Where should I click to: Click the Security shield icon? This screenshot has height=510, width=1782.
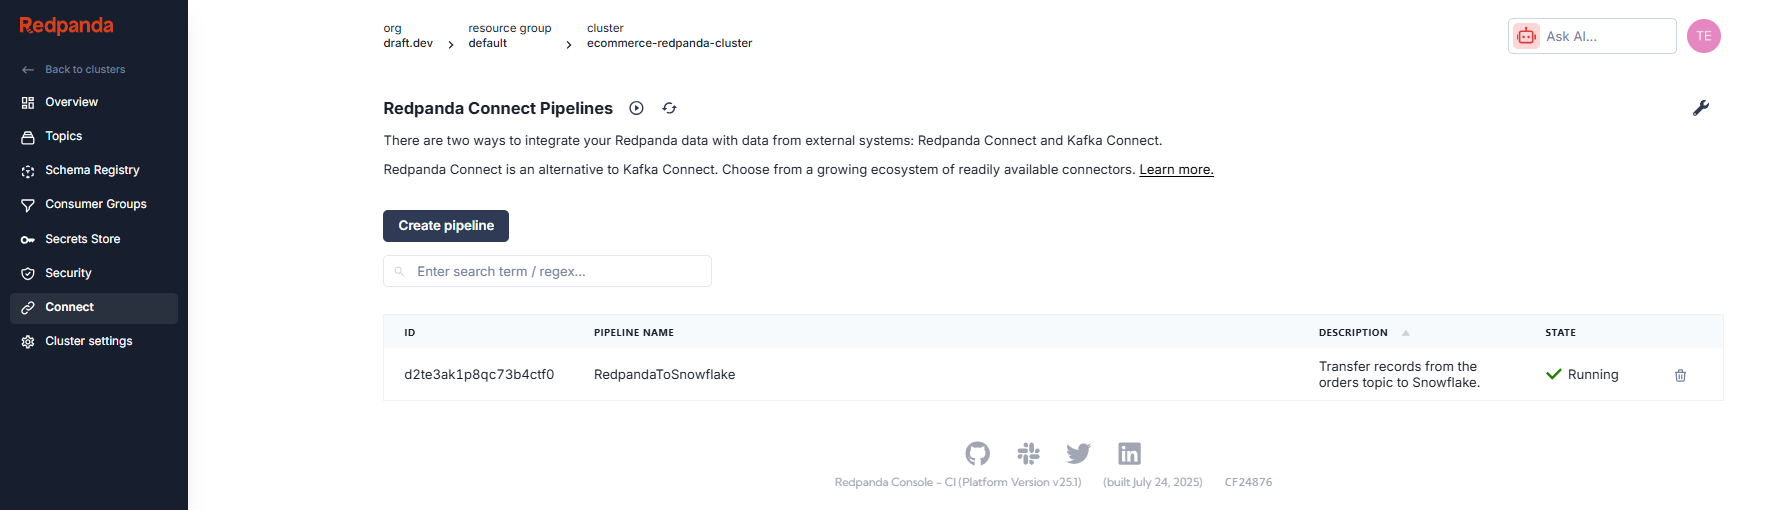28,274
